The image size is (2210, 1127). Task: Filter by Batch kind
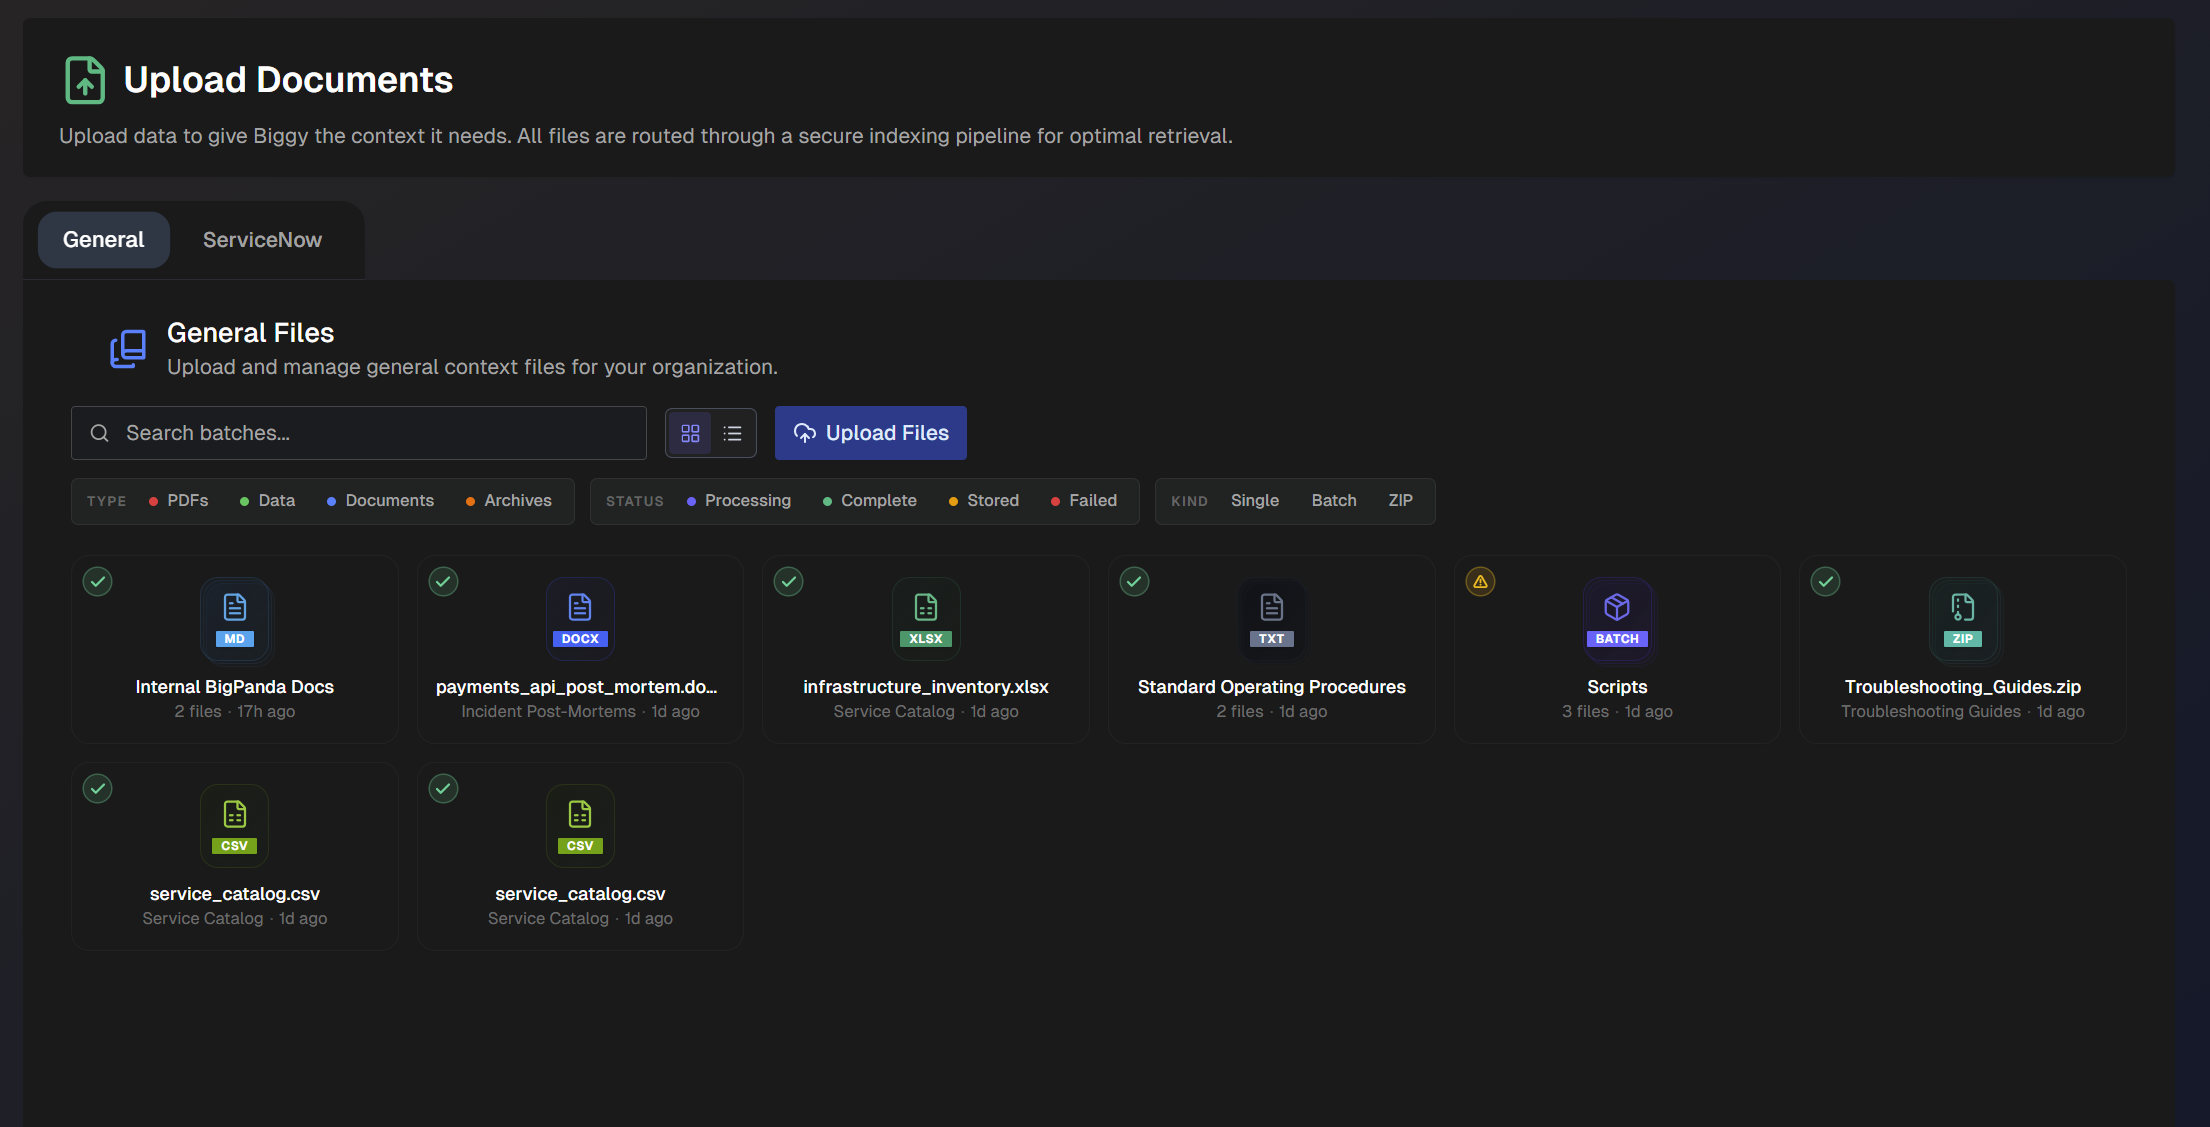click(x=1334, y=501)
